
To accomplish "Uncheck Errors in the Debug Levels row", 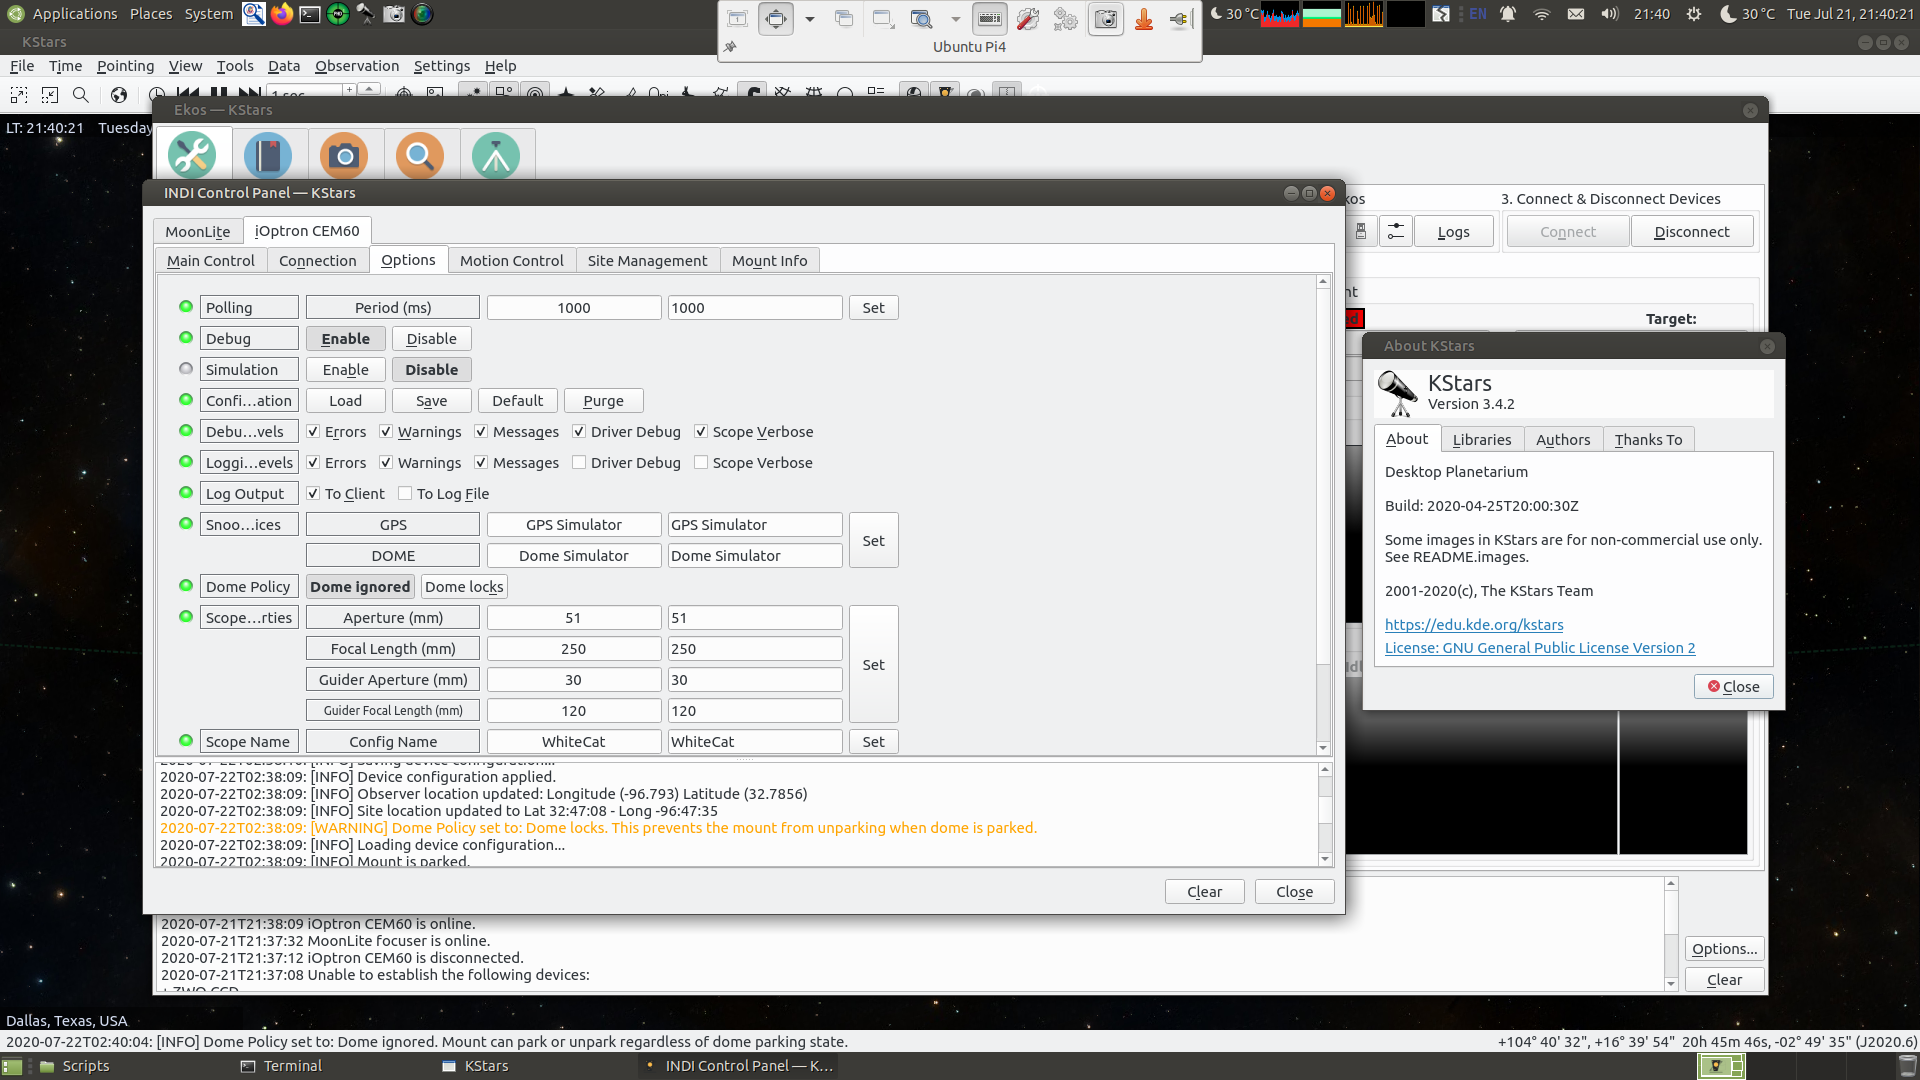I will (313, 432).
